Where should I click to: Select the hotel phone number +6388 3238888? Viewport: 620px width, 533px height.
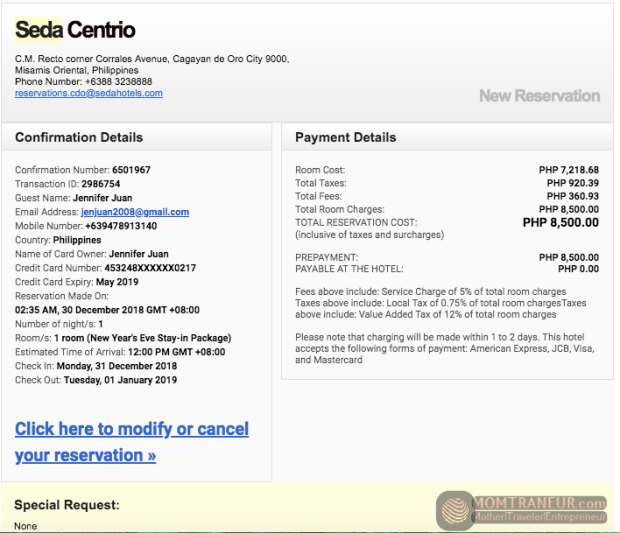119,81
